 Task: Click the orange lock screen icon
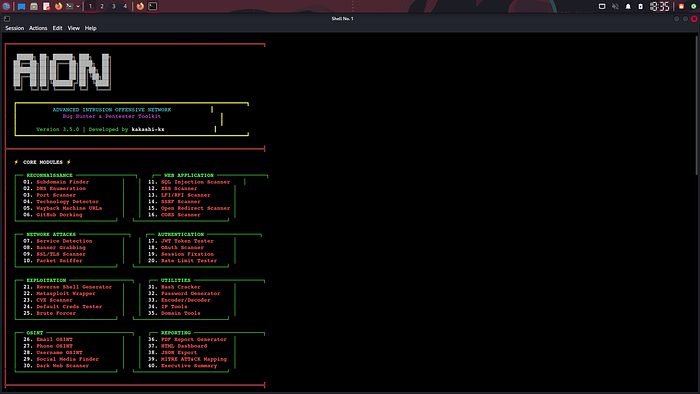coord(681,6)
